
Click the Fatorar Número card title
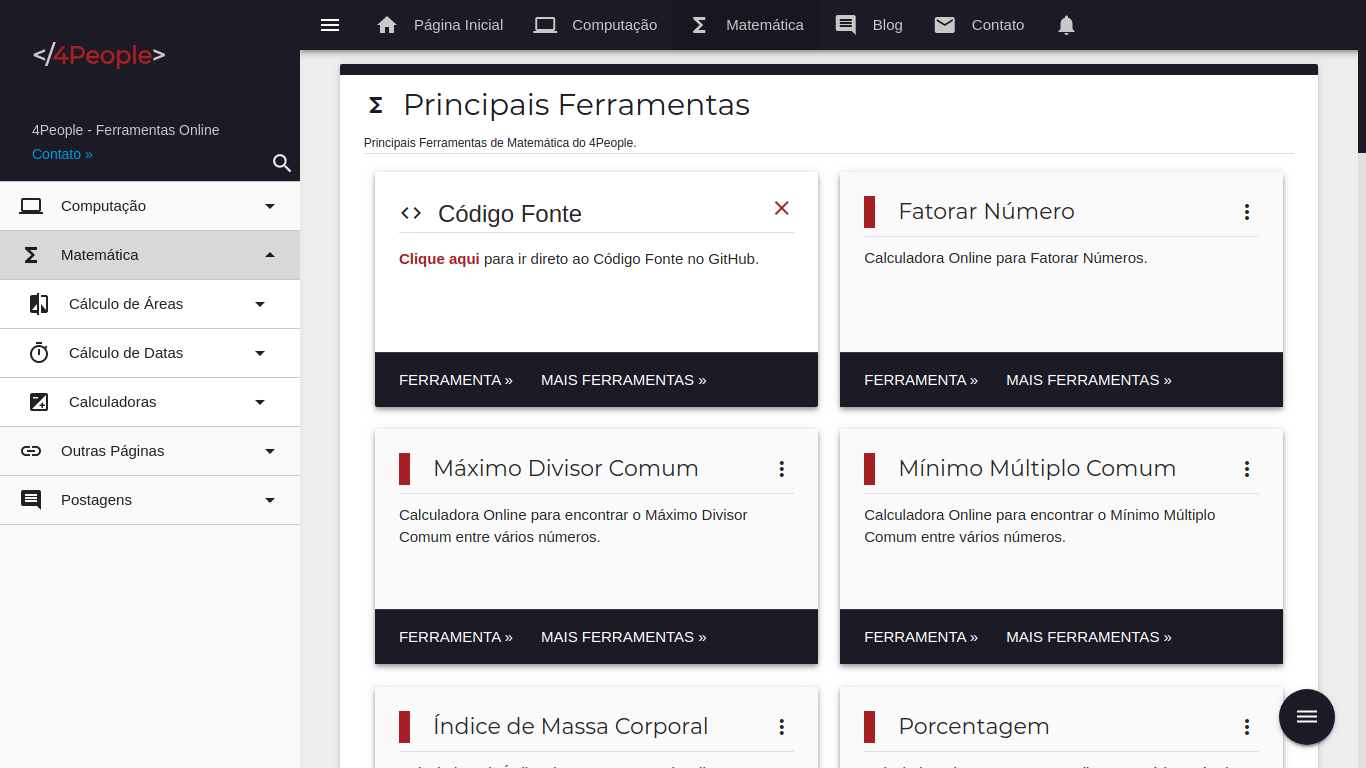987,211
